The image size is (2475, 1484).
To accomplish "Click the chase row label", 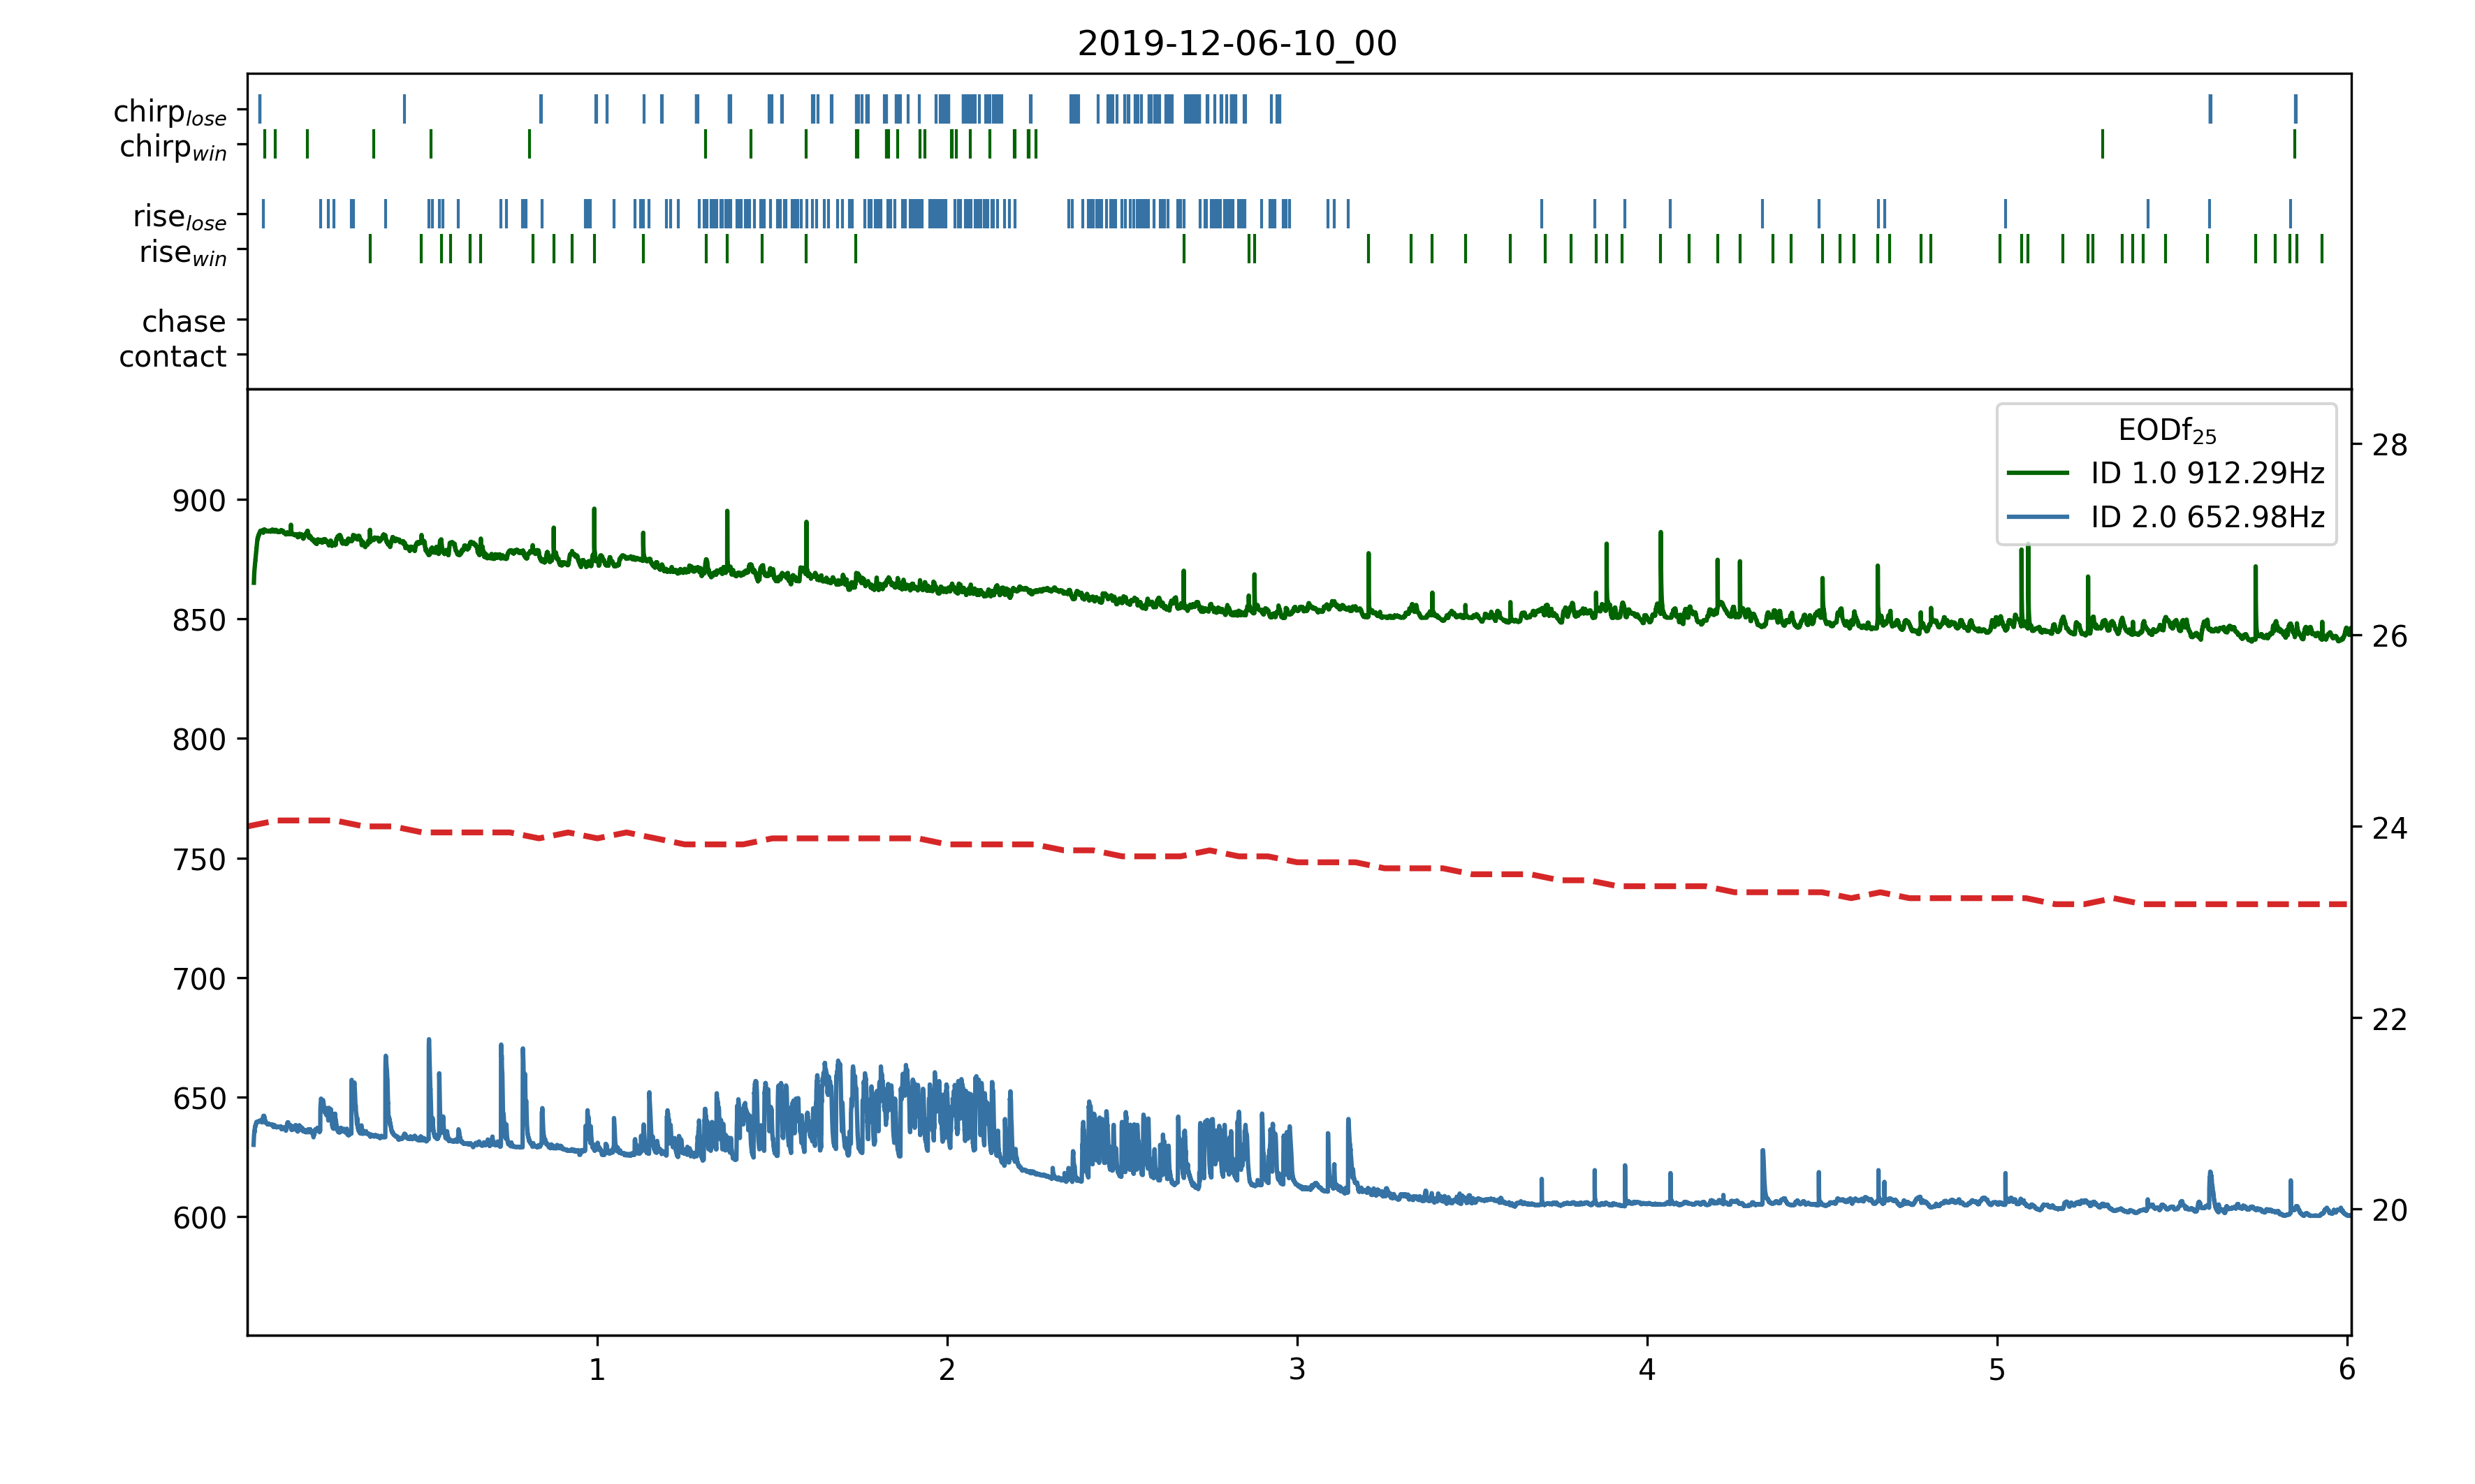I will click(x=184, y=321).
